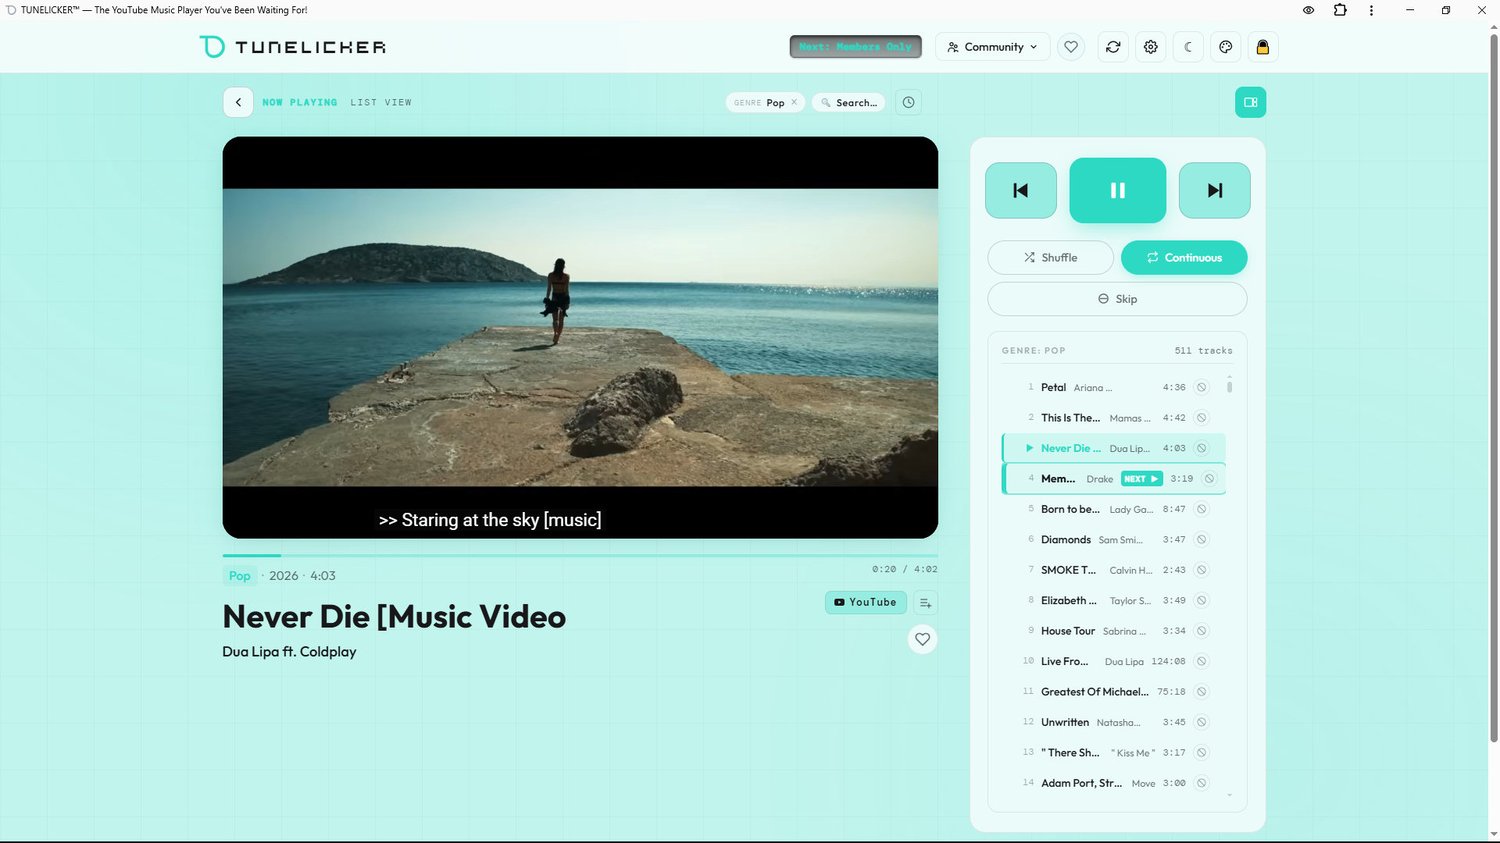Image resolution: width=1500 pixels, height=843 pixels.
Task: Play Elizabeth... by Taylor S...
Action: (1112, 601)
